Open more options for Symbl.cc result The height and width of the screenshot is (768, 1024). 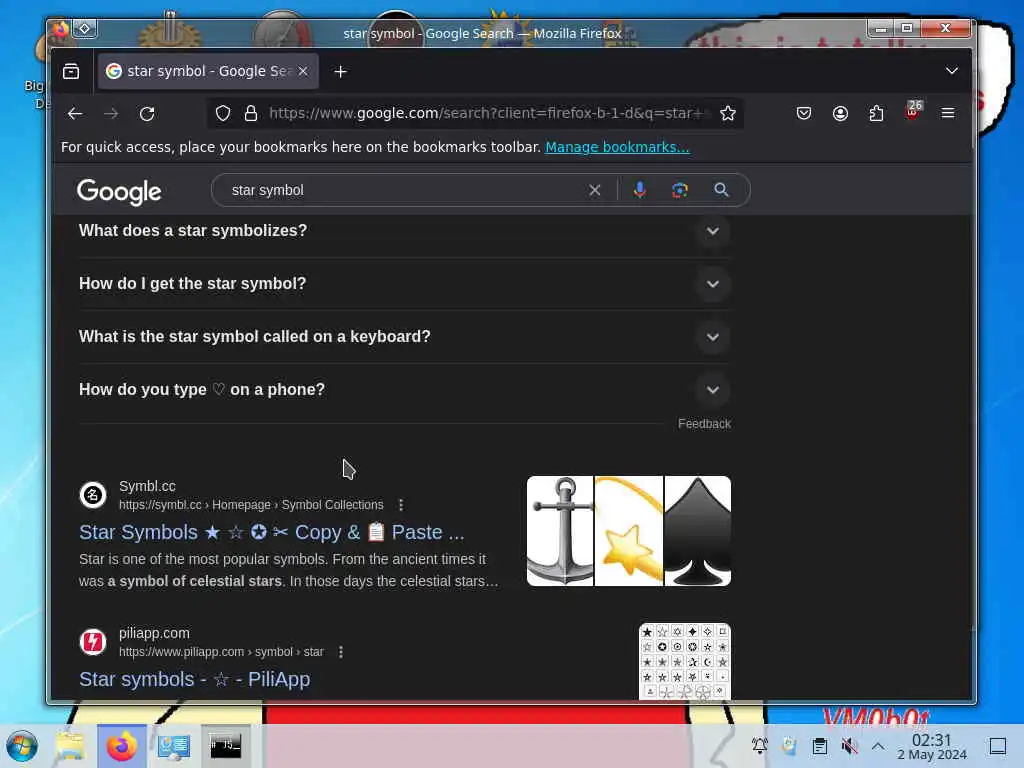tap(401, 505)
